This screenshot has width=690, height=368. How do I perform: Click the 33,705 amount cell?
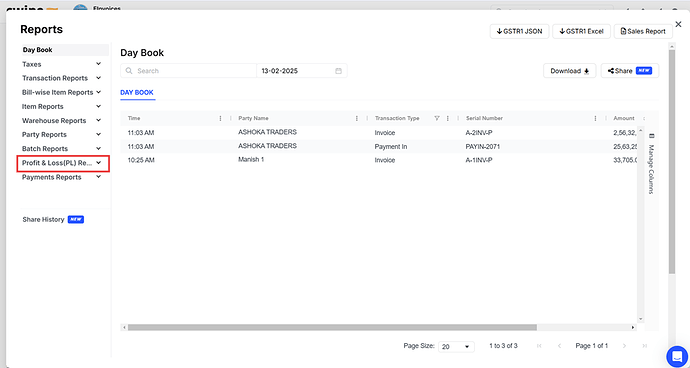(625, 160)
